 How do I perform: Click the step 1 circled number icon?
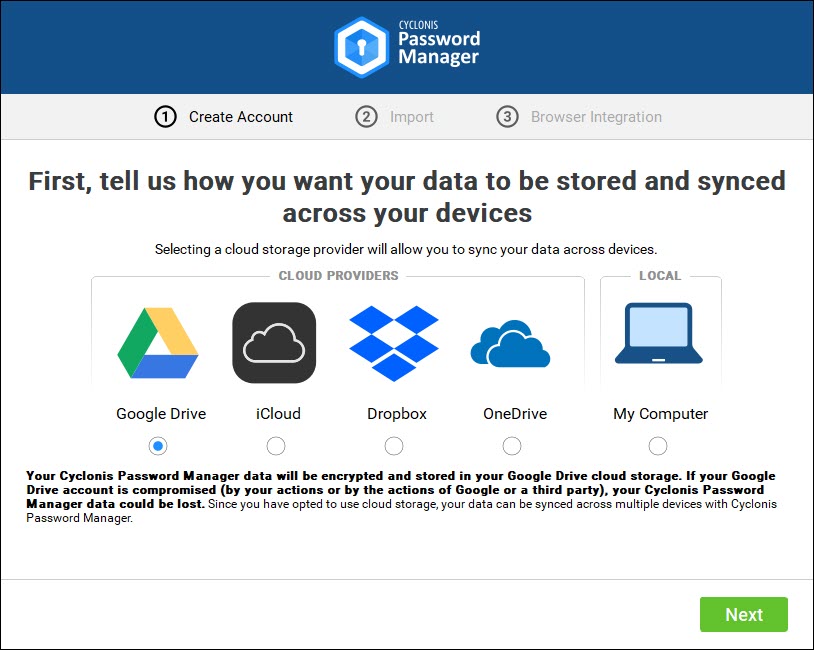pyautogui.click(x=165, y=117)
